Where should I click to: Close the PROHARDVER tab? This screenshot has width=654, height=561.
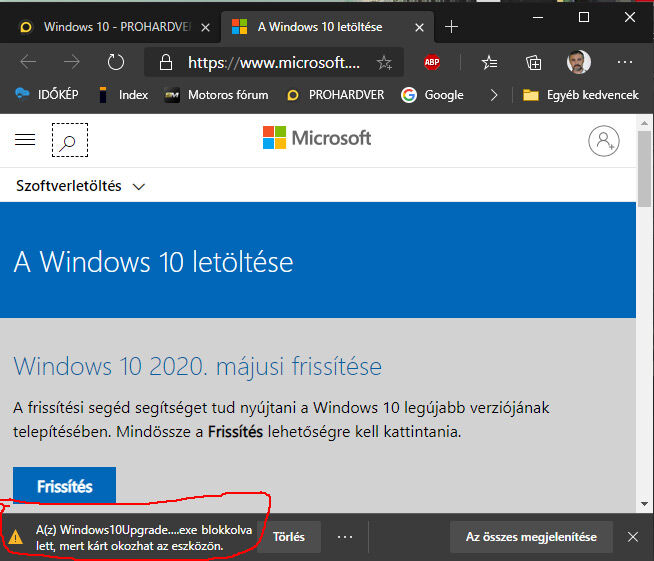pos(205,28)
